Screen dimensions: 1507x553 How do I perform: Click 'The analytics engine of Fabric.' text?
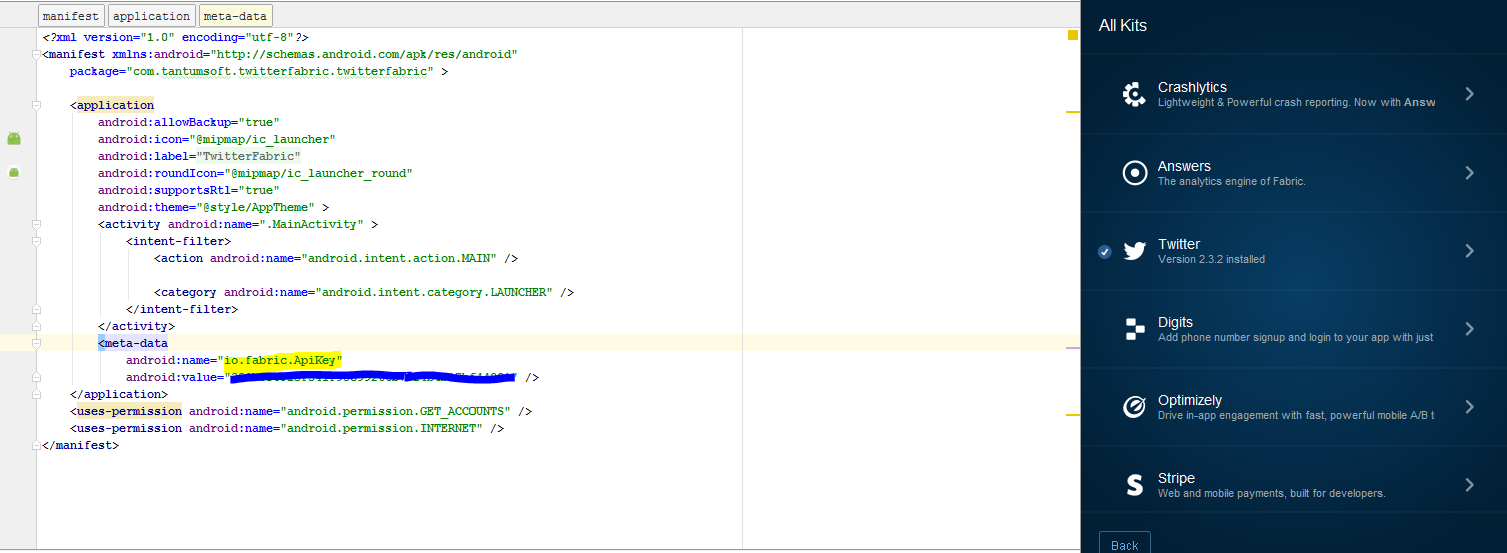[1232, 181]
